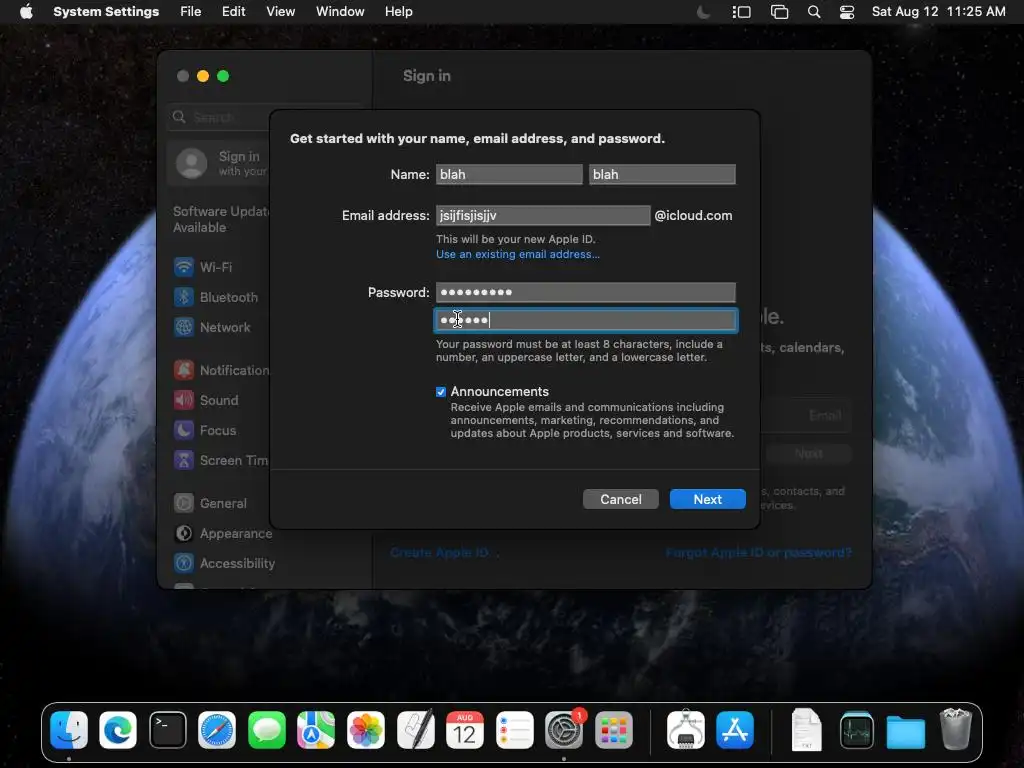The width and height of the screenshot is (1024, 768).
Task: Toggle Focus moon icon in menu bar
Action: coord(703,12)
